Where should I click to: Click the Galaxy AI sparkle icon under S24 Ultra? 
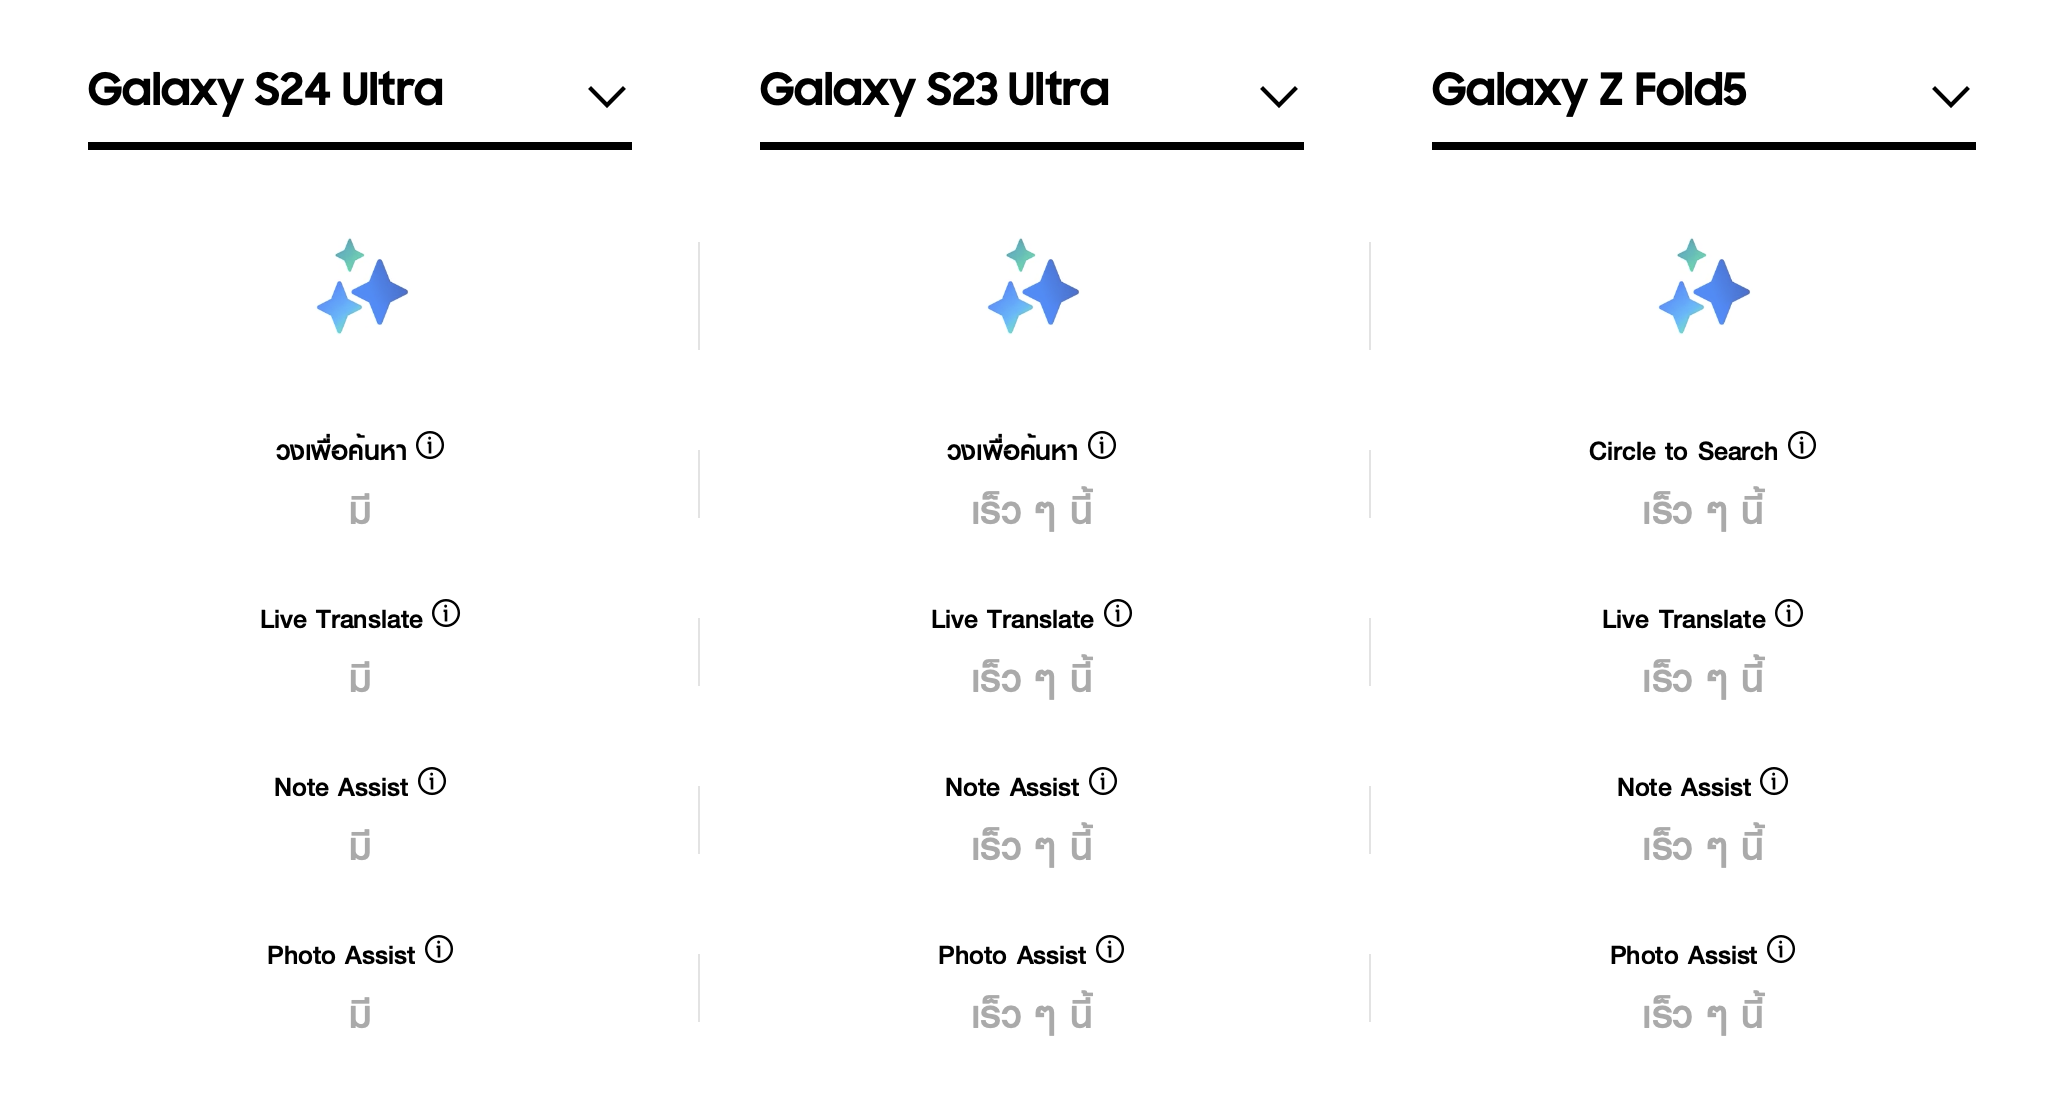click(x=361, y=286)
